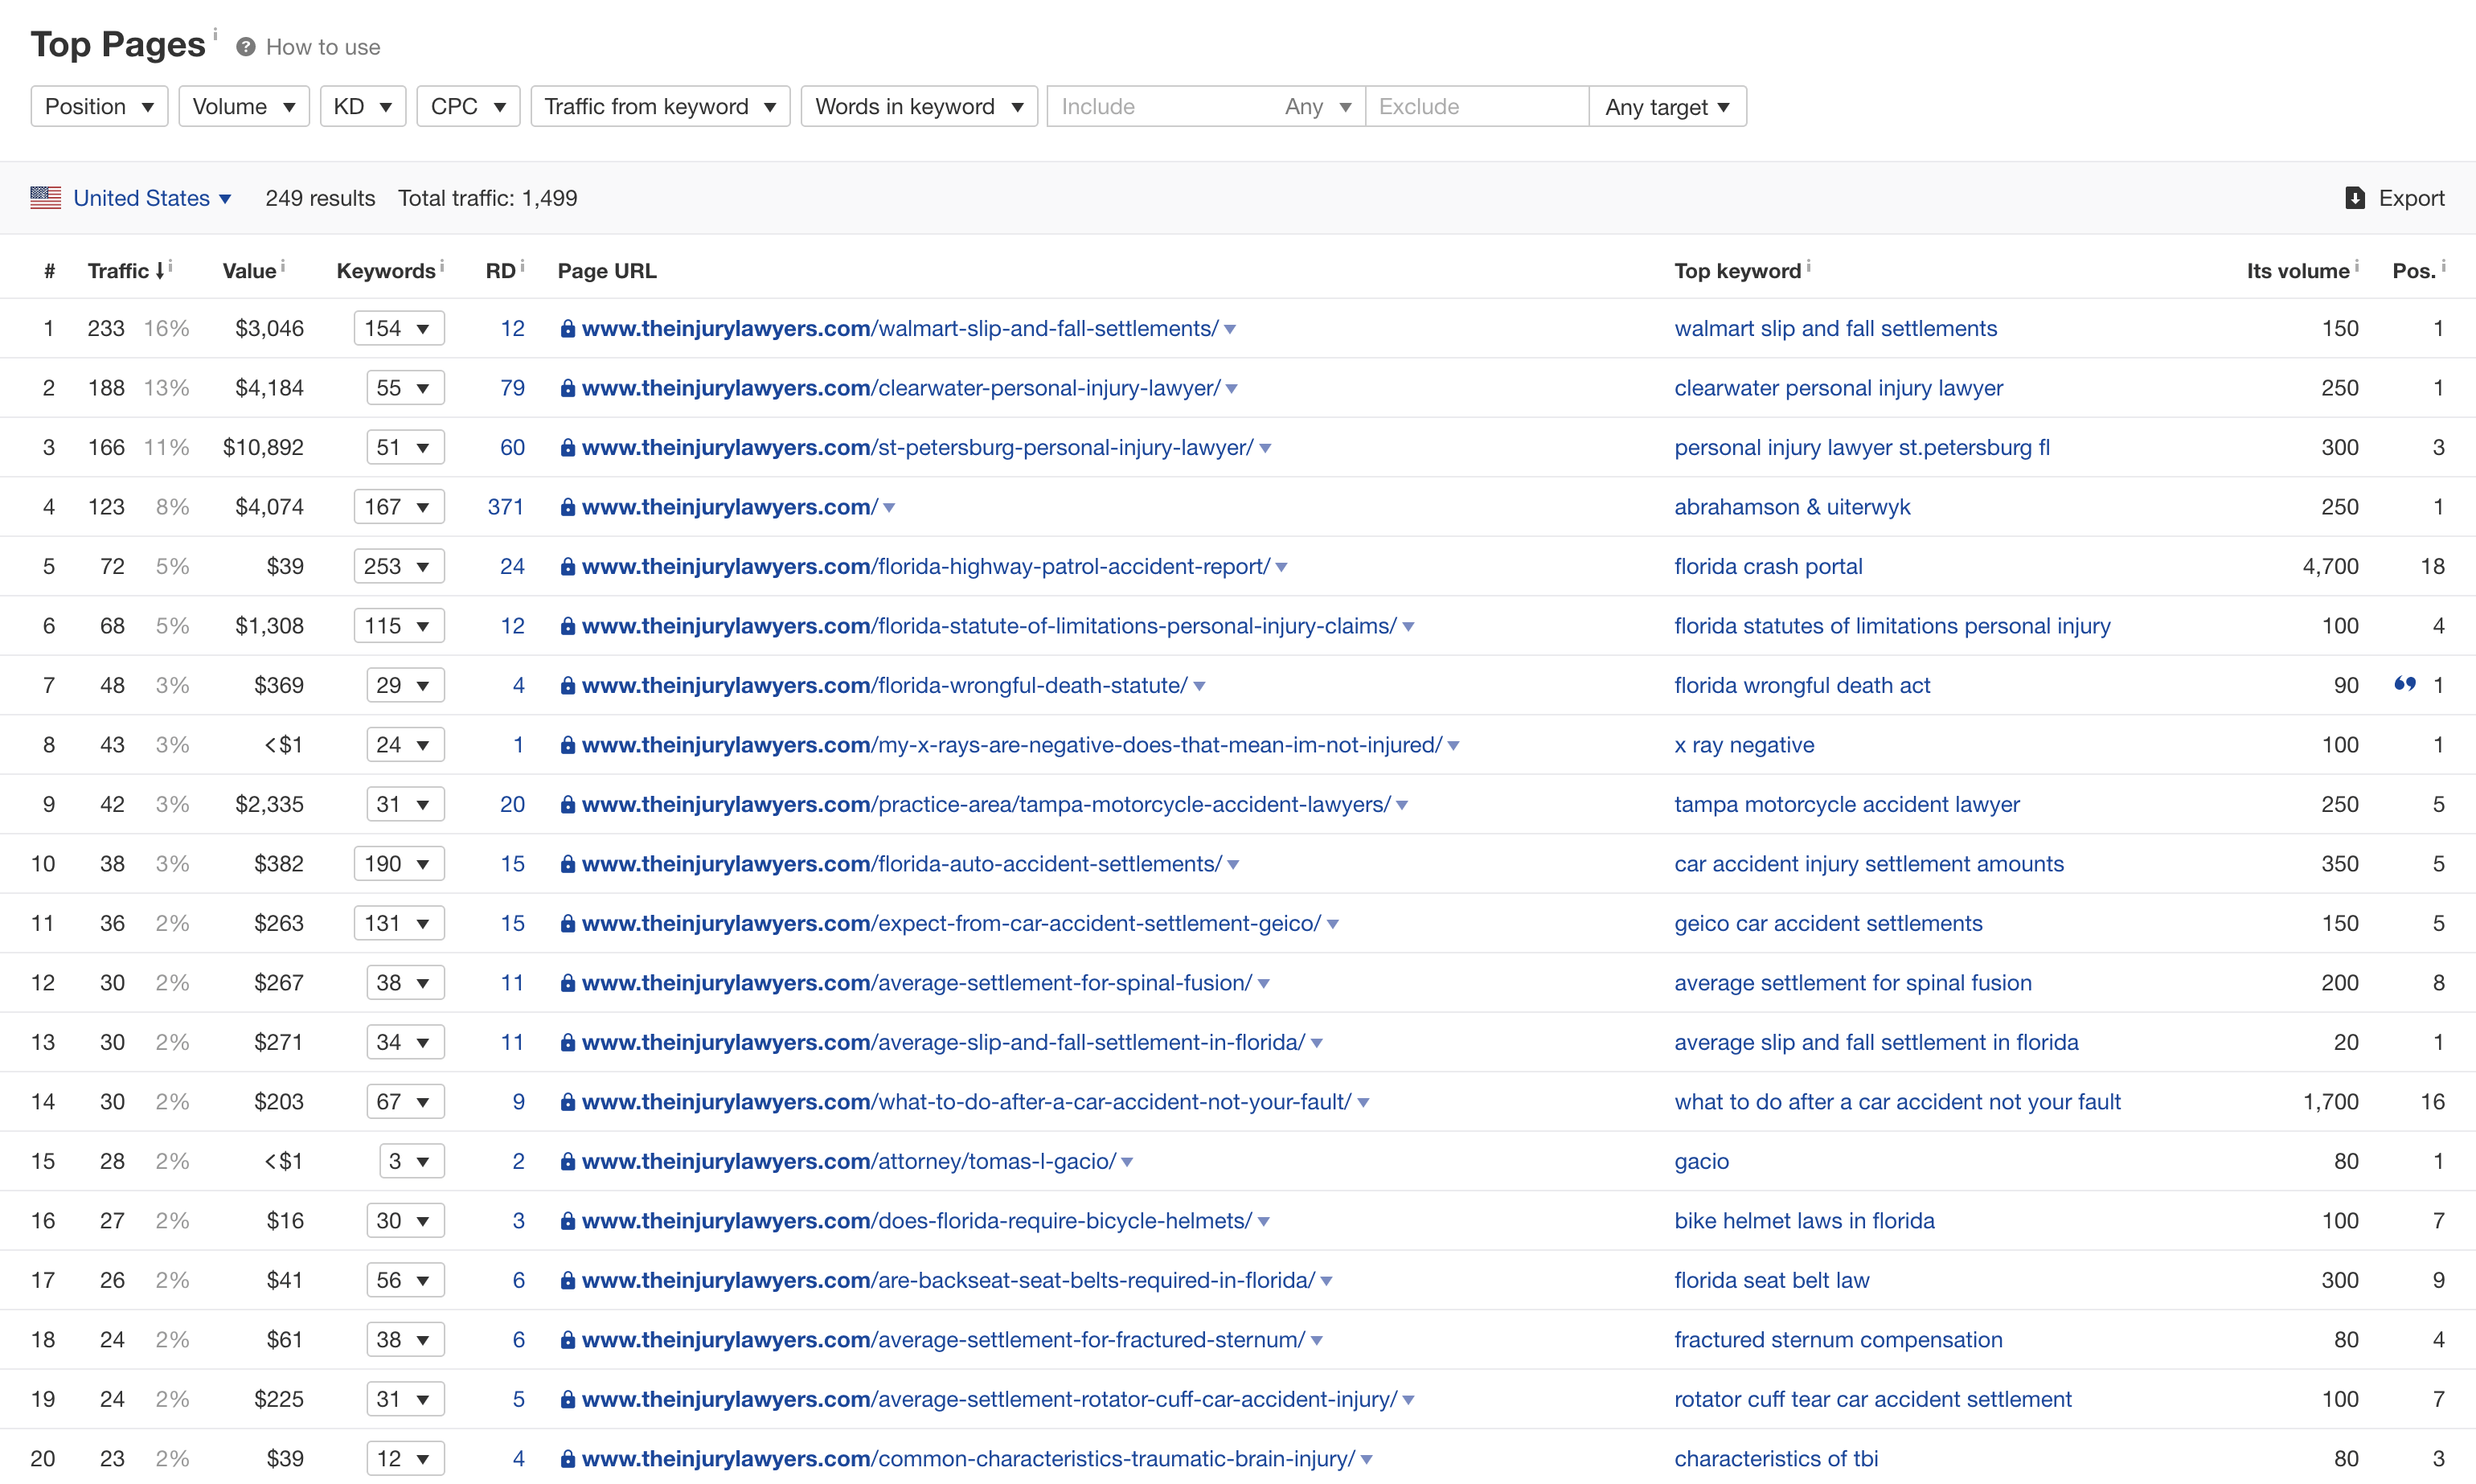The width and height of the screenshot is (2476, 1484).
Task: Click the lock icon for walmart-slip-and-fall-settlements URL
Action: click(x=568, y=328)
